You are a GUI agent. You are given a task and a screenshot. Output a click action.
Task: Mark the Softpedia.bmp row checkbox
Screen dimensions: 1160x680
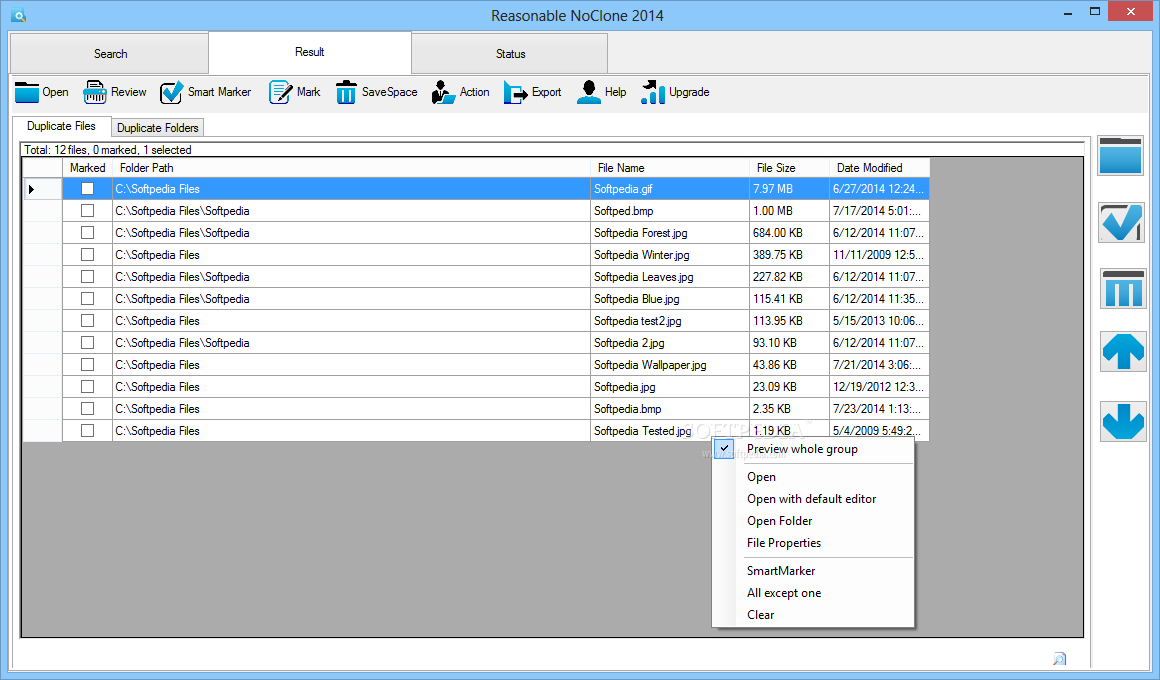87,408
